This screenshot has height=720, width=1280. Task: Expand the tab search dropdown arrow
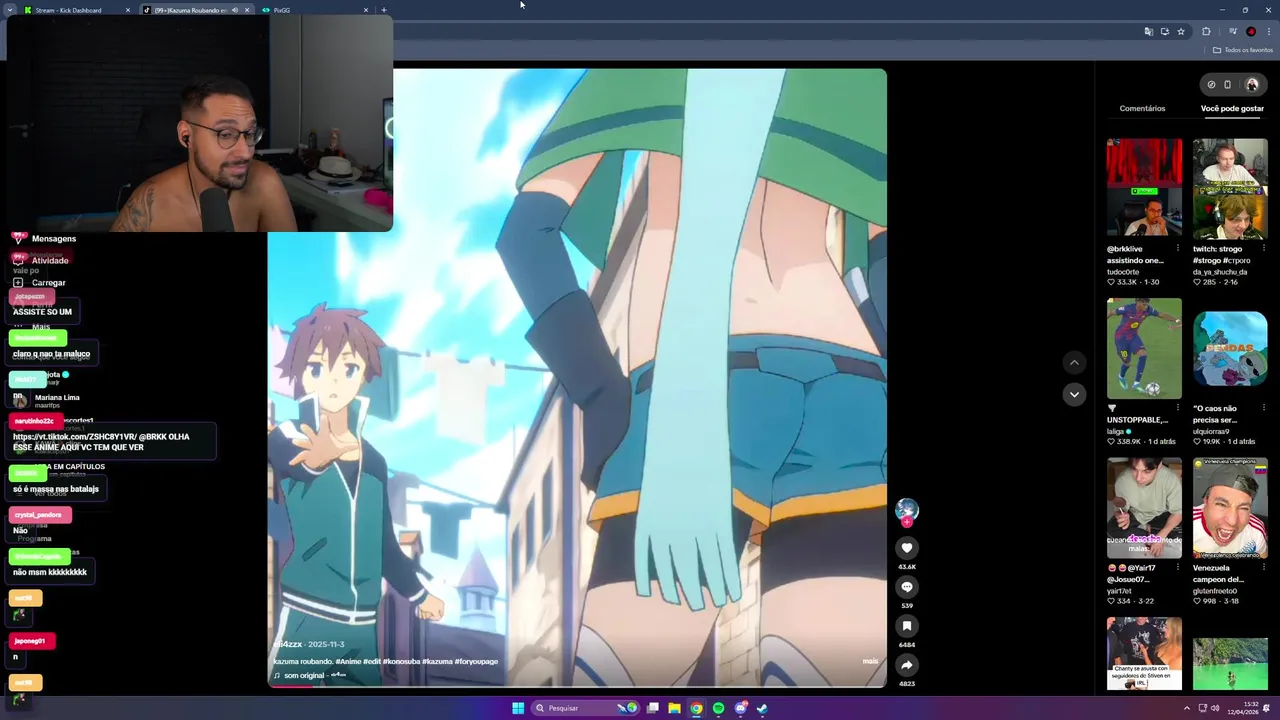pyautogui.click(x=10, y=10)
